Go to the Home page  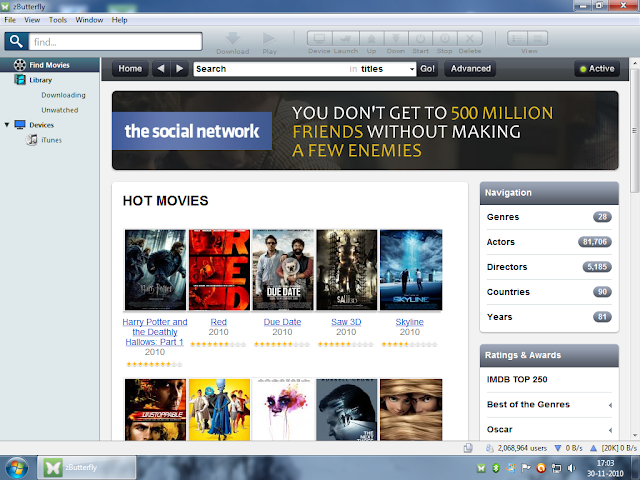[130, 69]
